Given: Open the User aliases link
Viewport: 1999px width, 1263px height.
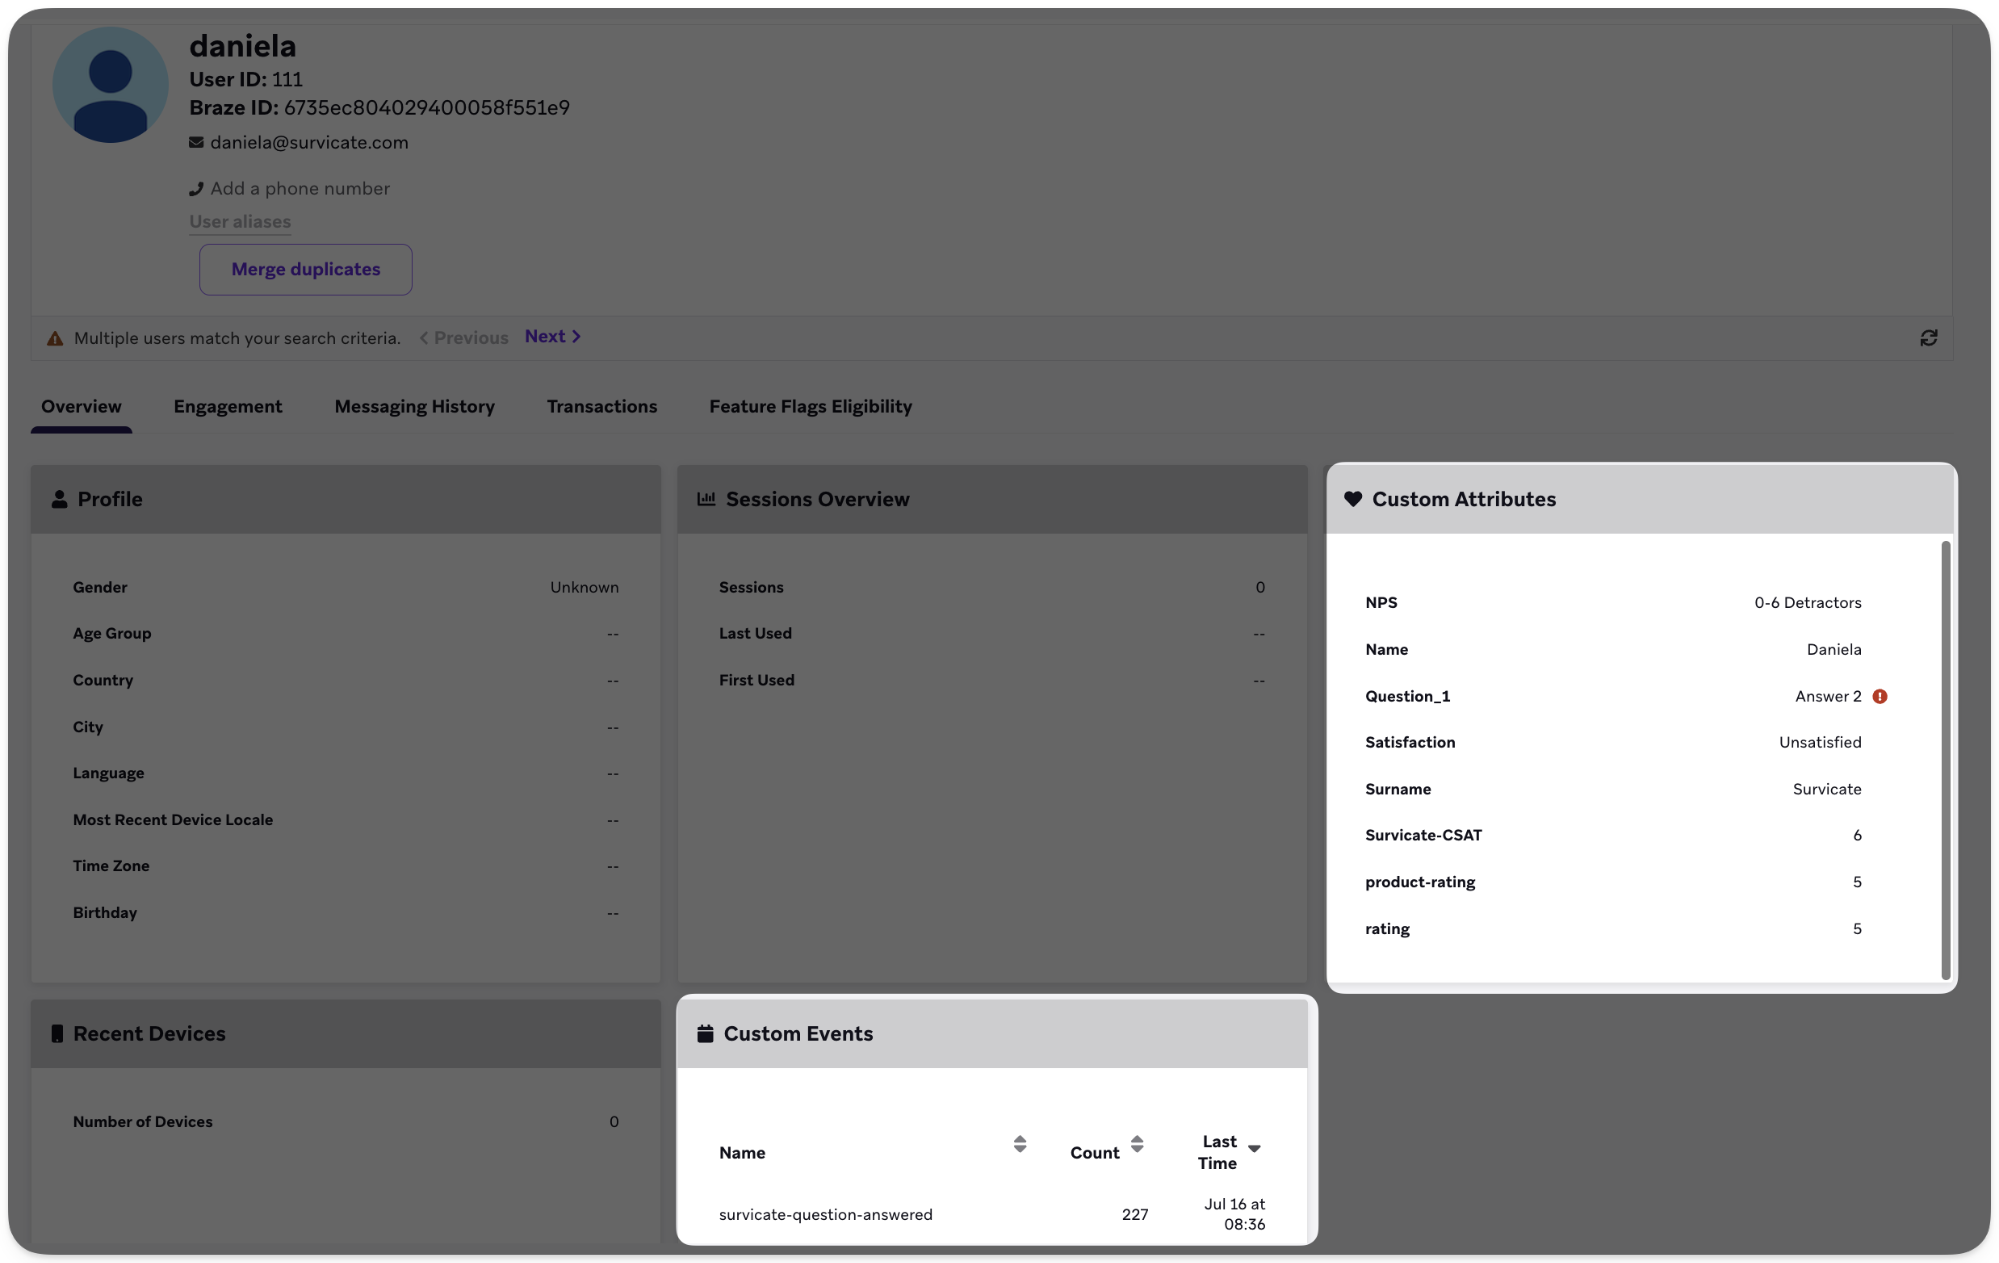Looking at the screenshot, I should click(239, 221).
